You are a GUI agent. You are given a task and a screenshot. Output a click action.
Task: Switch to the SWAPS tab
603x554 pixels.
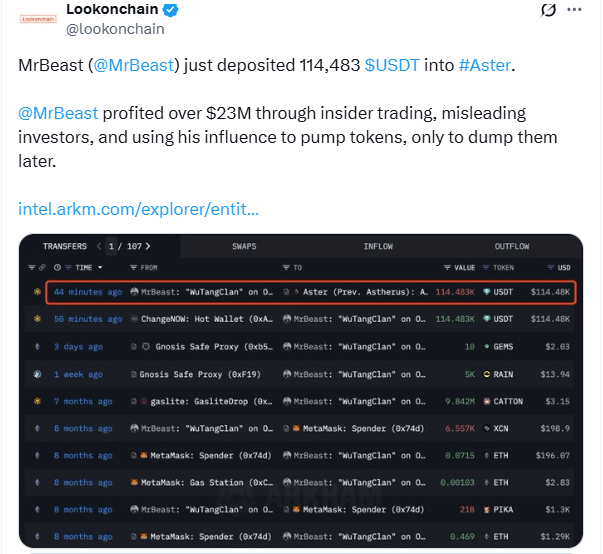tap(245, 246)
